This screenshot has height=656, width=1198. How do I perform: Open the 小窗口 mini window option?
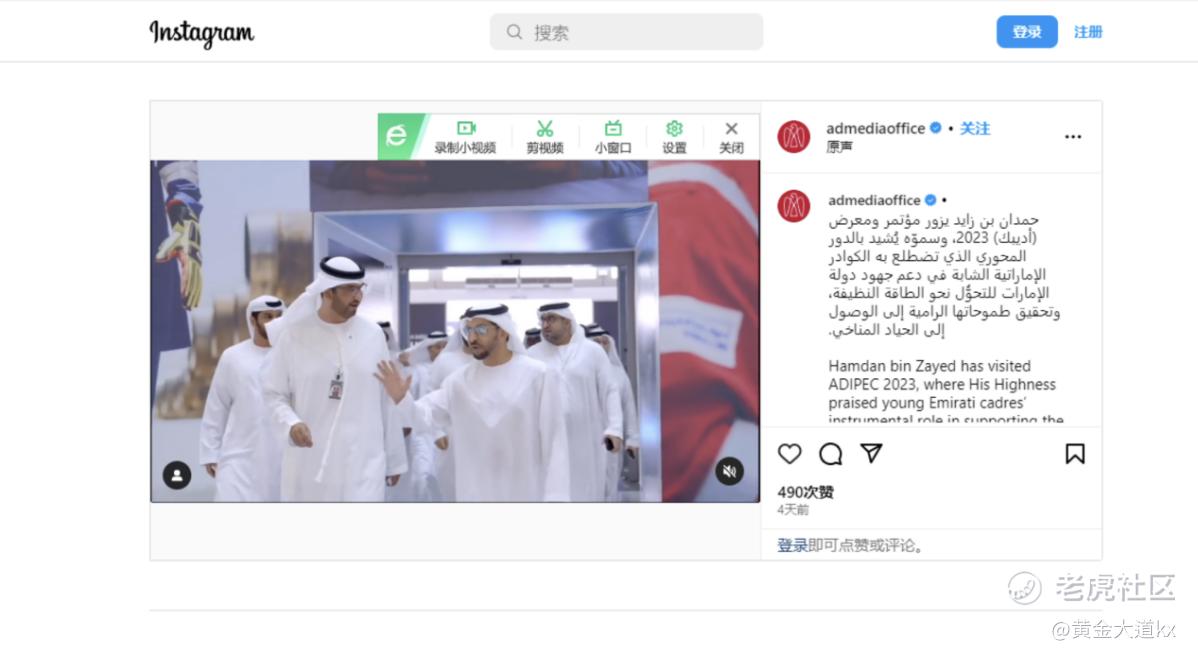point(613,137)
